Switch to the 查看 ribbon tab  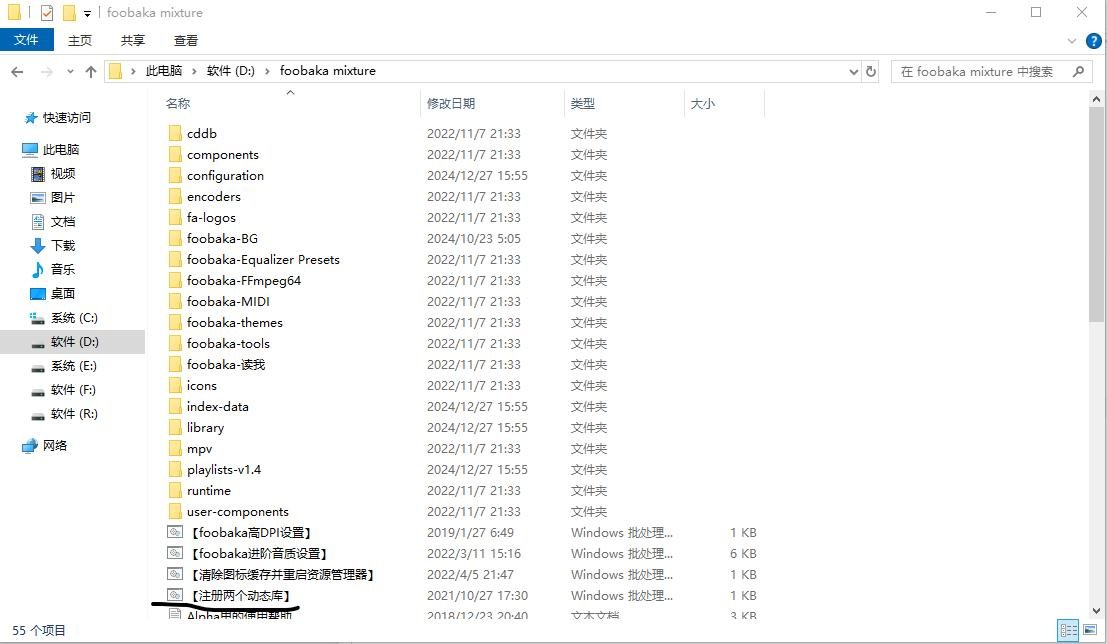[186, 40]
